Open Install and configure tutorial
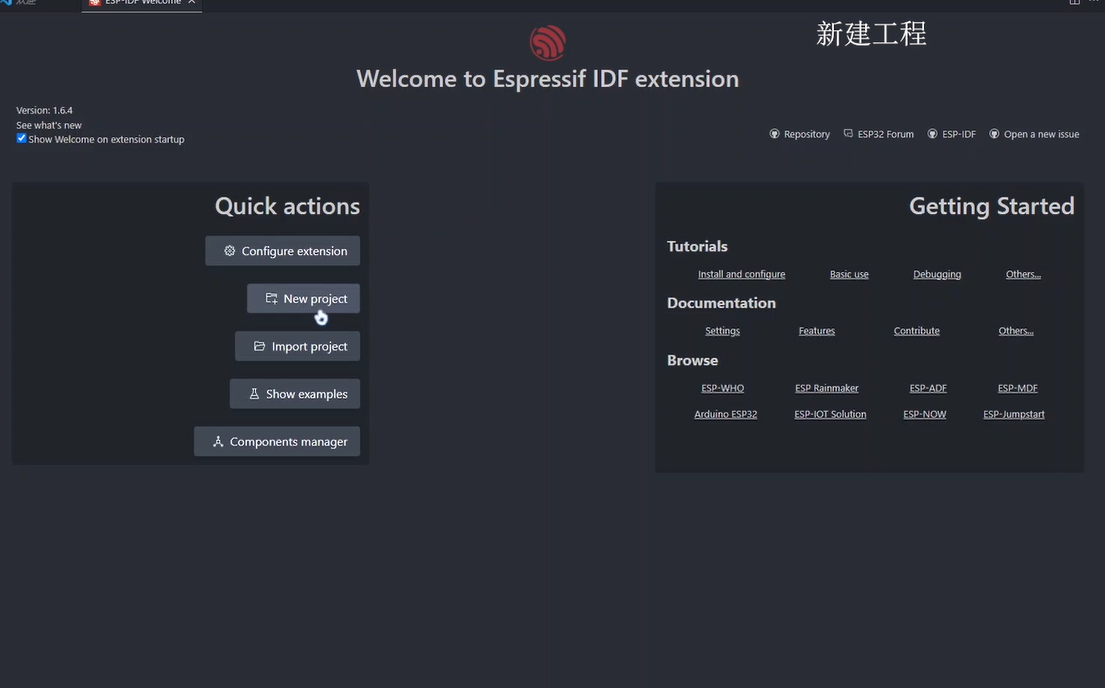 tap(741, 274)
